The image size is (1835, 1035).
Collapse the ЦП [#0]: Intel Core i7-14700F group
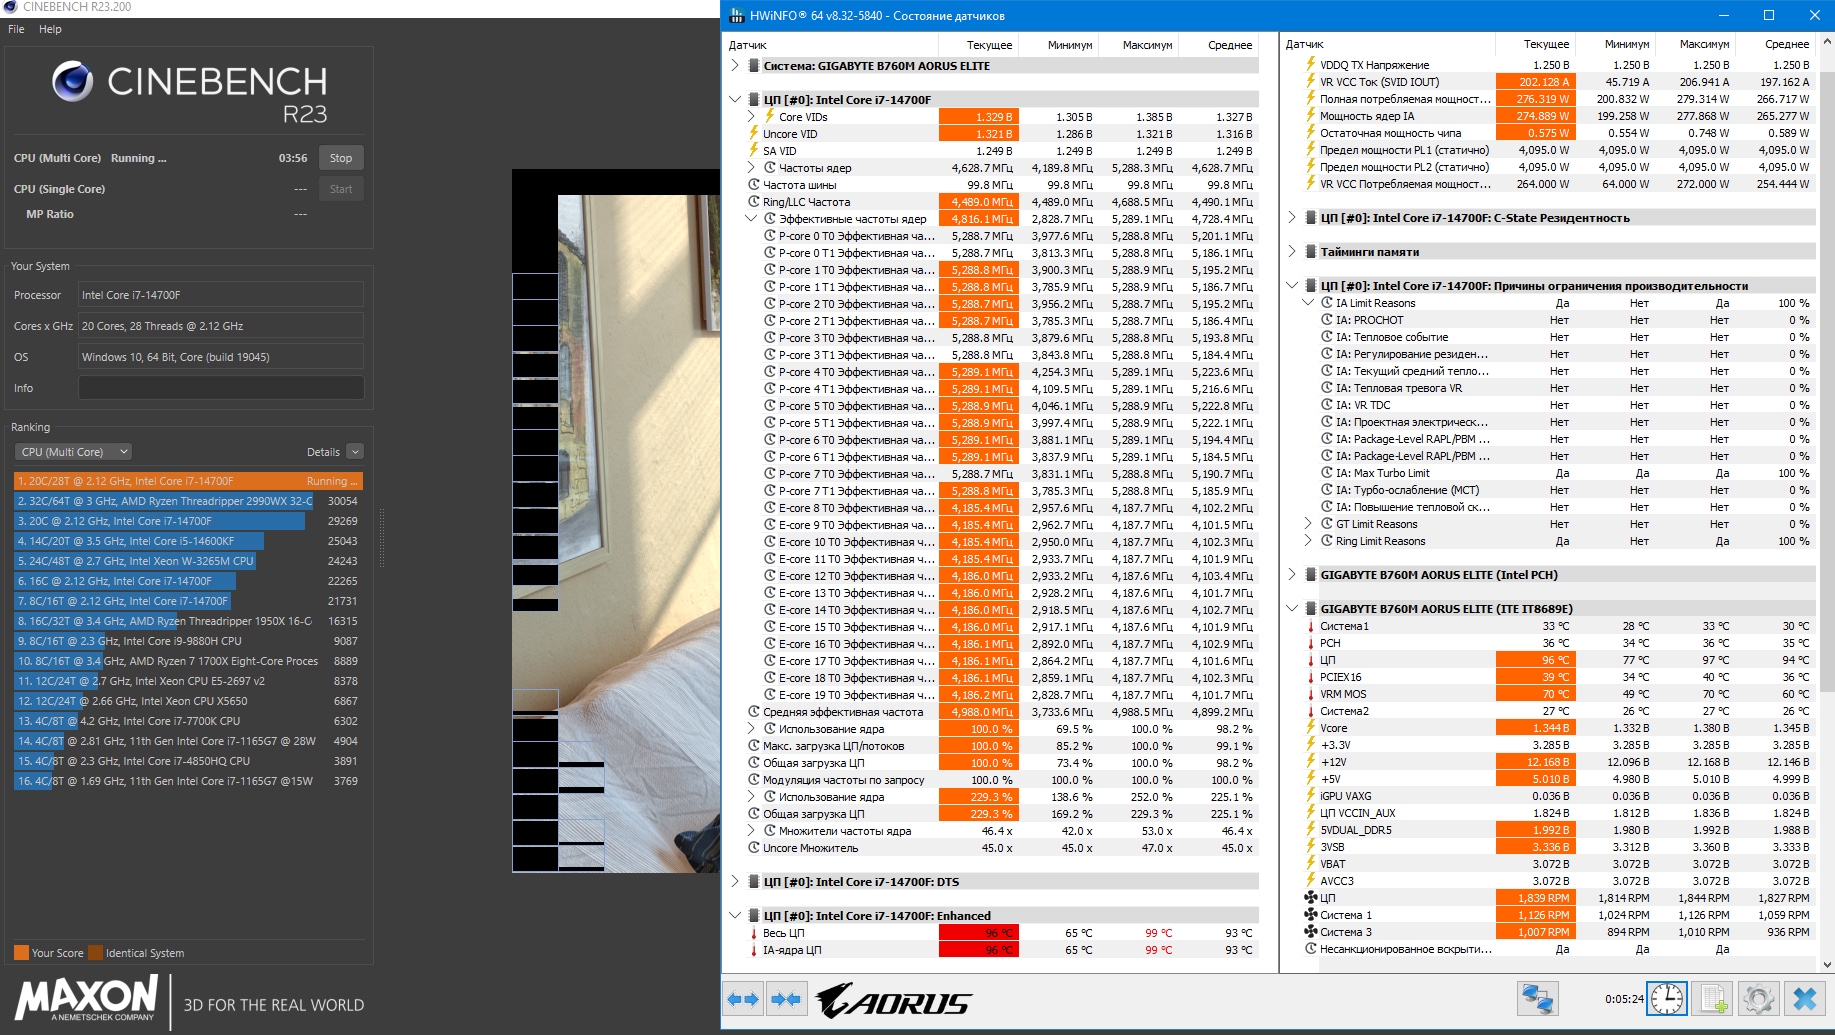pyautogui.click(x=735, y=100)
